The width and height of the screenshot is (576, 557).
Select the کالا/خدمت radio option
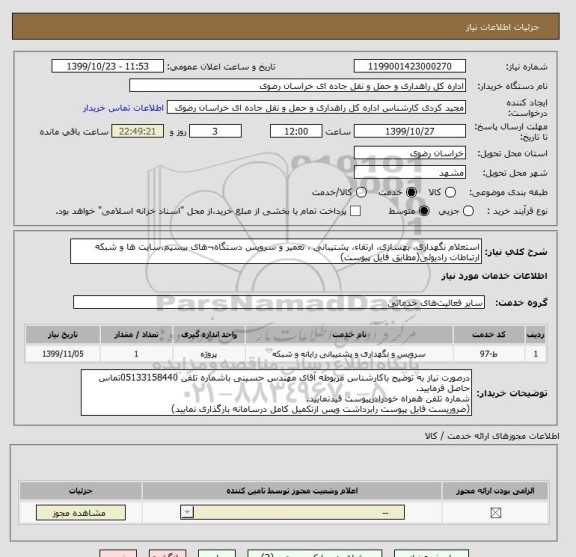pos(361,192)
